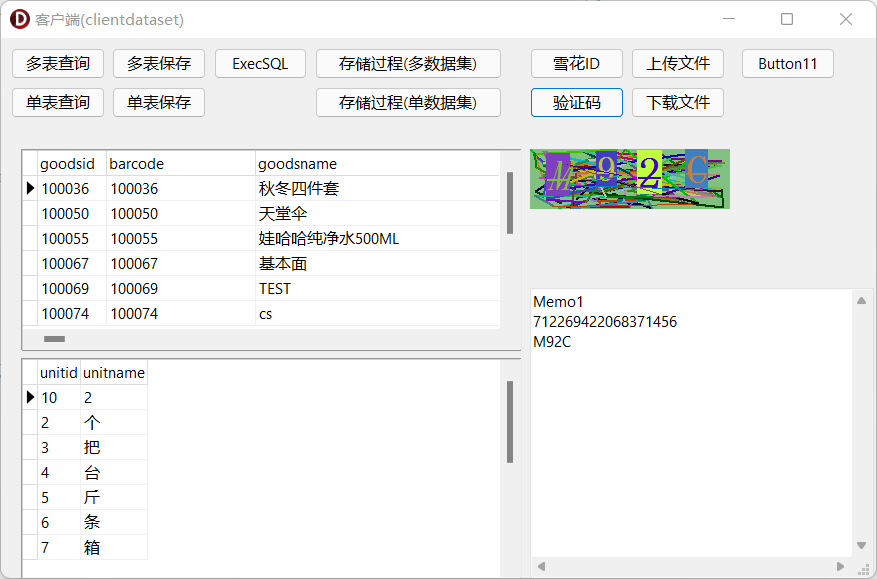Select the goodsid column header

point(72,164)
